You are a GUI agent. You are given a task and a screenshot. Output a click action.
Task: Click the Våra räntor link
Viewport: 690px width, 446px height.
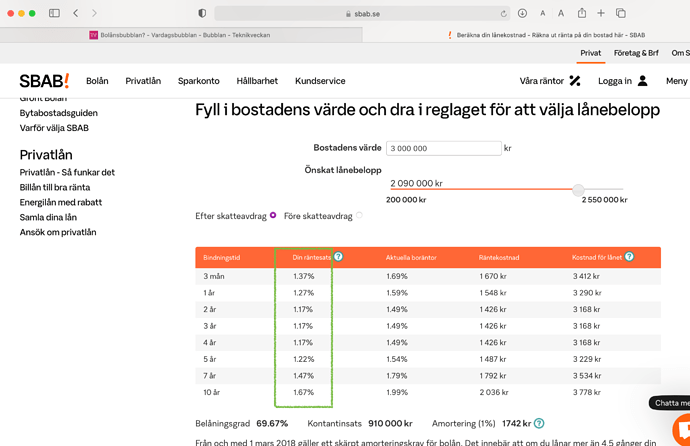tap(542, 81)
